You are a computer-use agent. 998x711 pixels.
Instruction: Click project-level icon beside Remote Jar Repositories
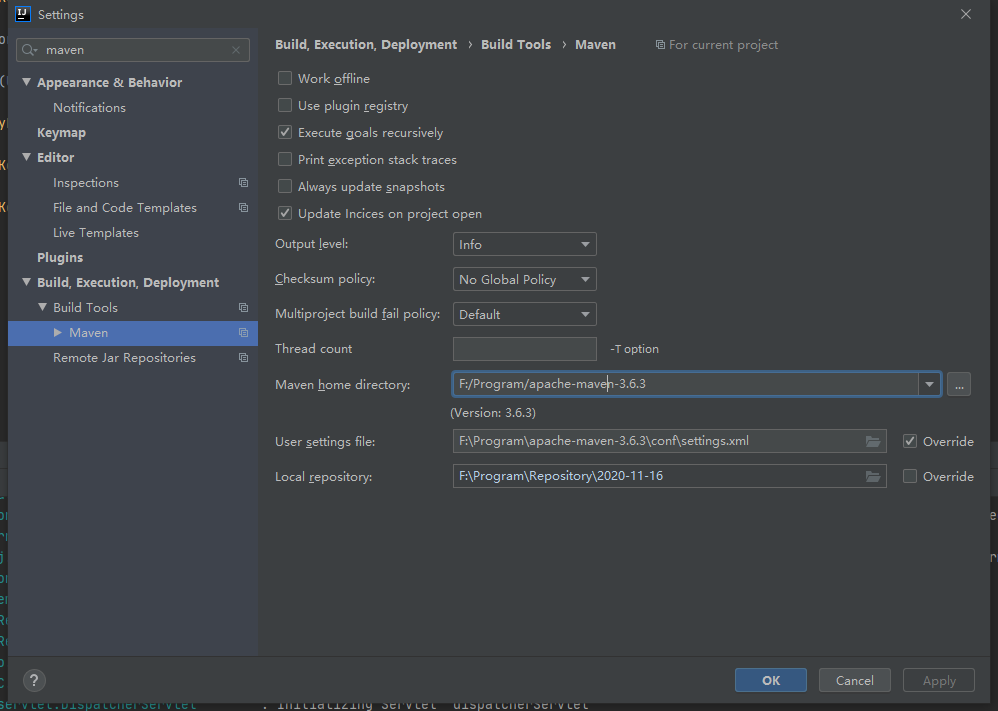[243, 358]
